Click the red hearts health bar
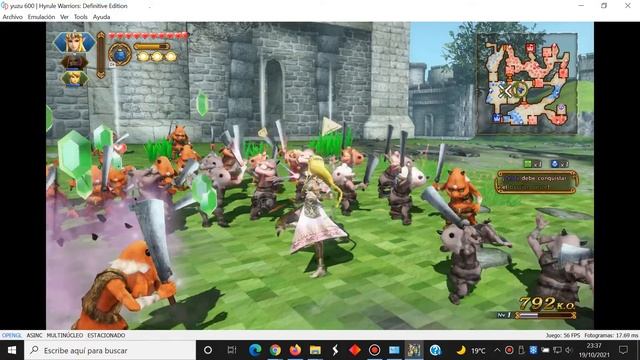The width and height of the screenshot is (640, 360). (x=148, y=36)
